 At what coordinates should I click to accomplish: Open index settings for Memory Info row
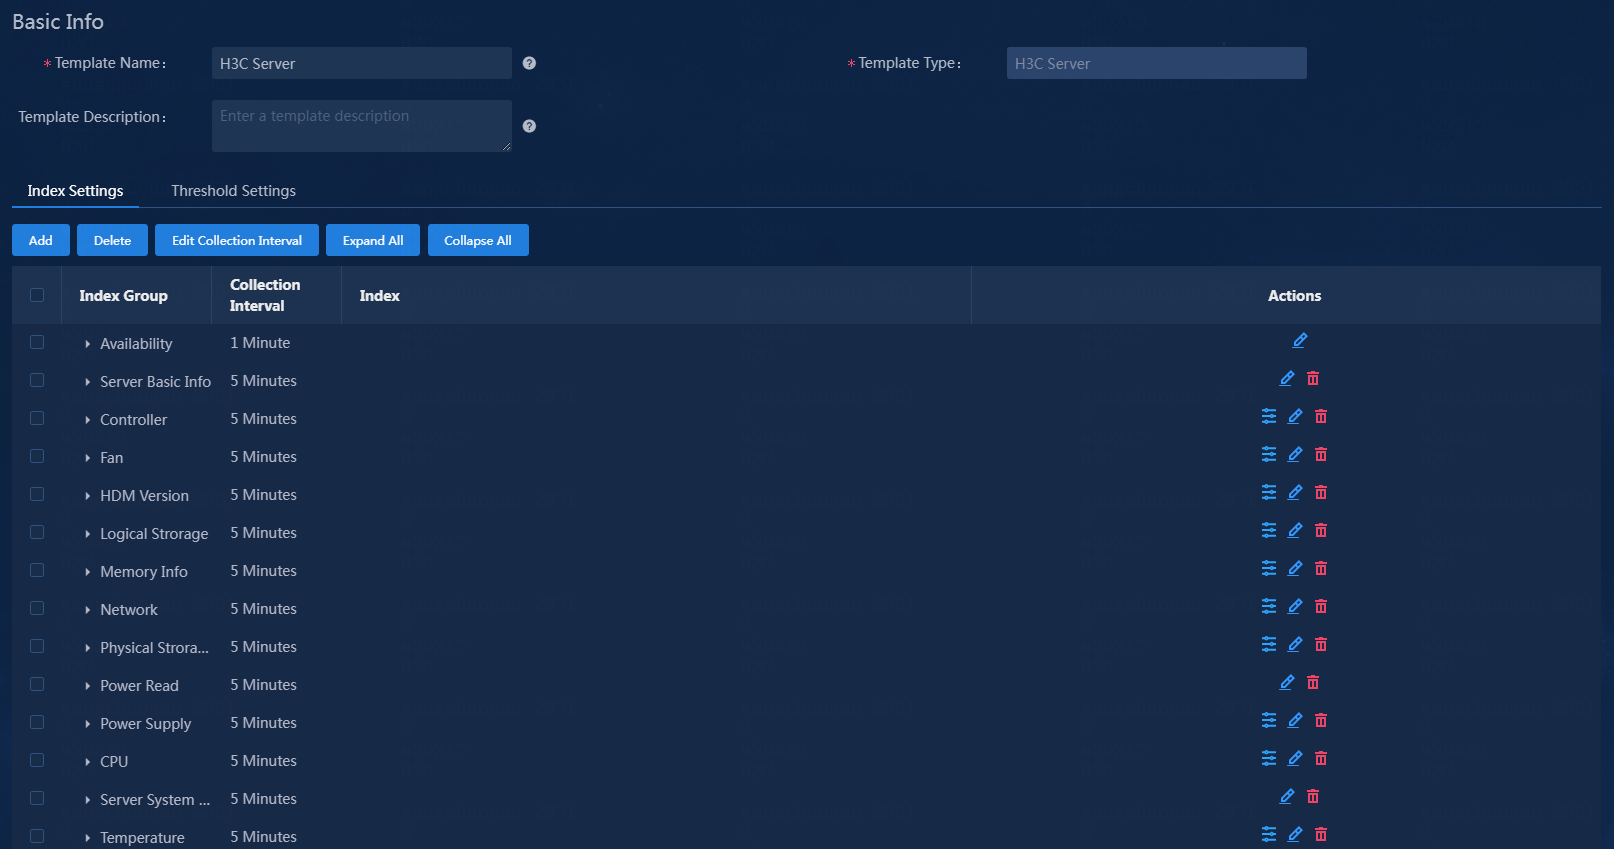(1269, 569)
